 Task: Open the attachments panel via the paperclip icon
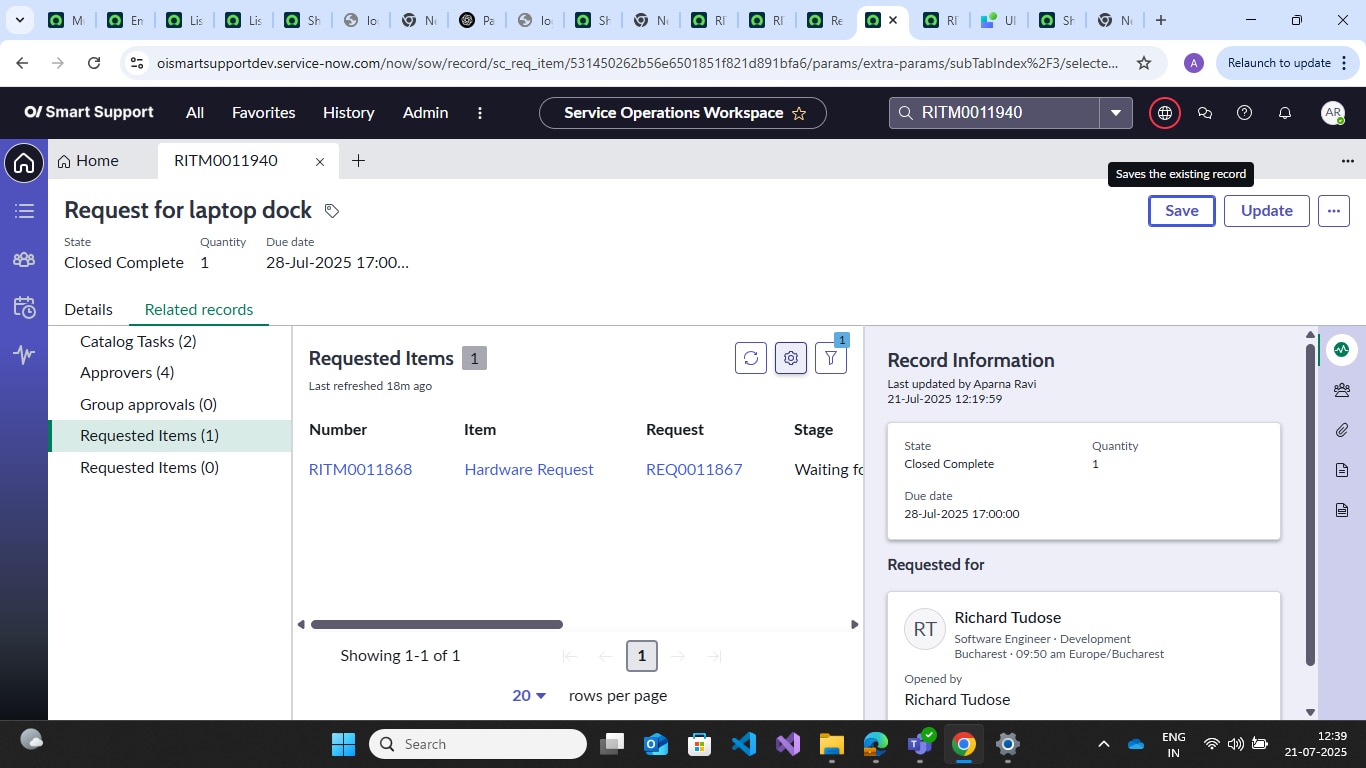(1342, 430)
